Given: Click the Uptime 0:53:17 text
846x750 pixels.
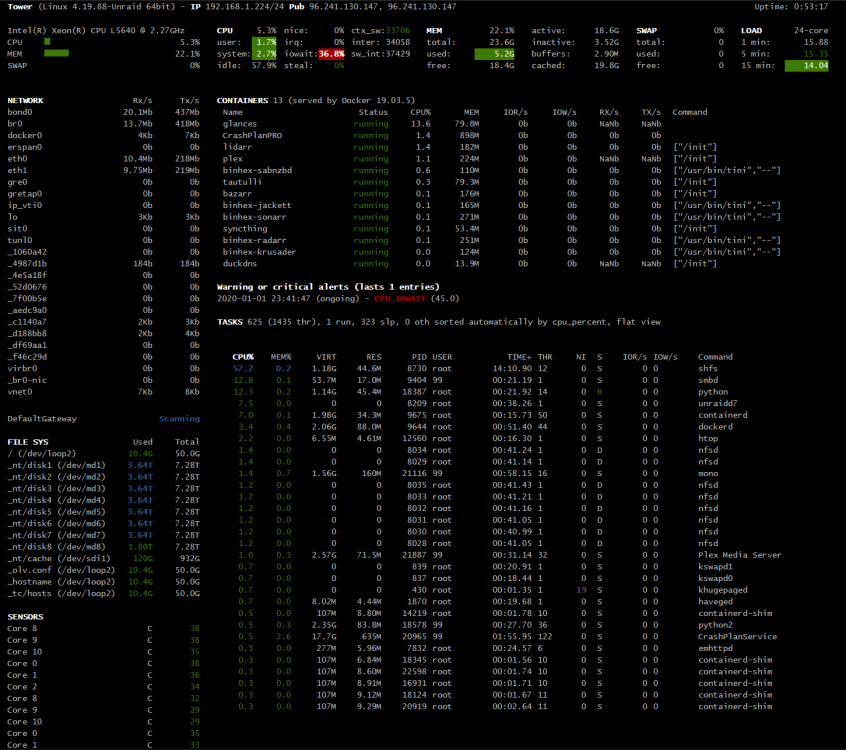Looking at the screenshot, I should pos(791,7).
